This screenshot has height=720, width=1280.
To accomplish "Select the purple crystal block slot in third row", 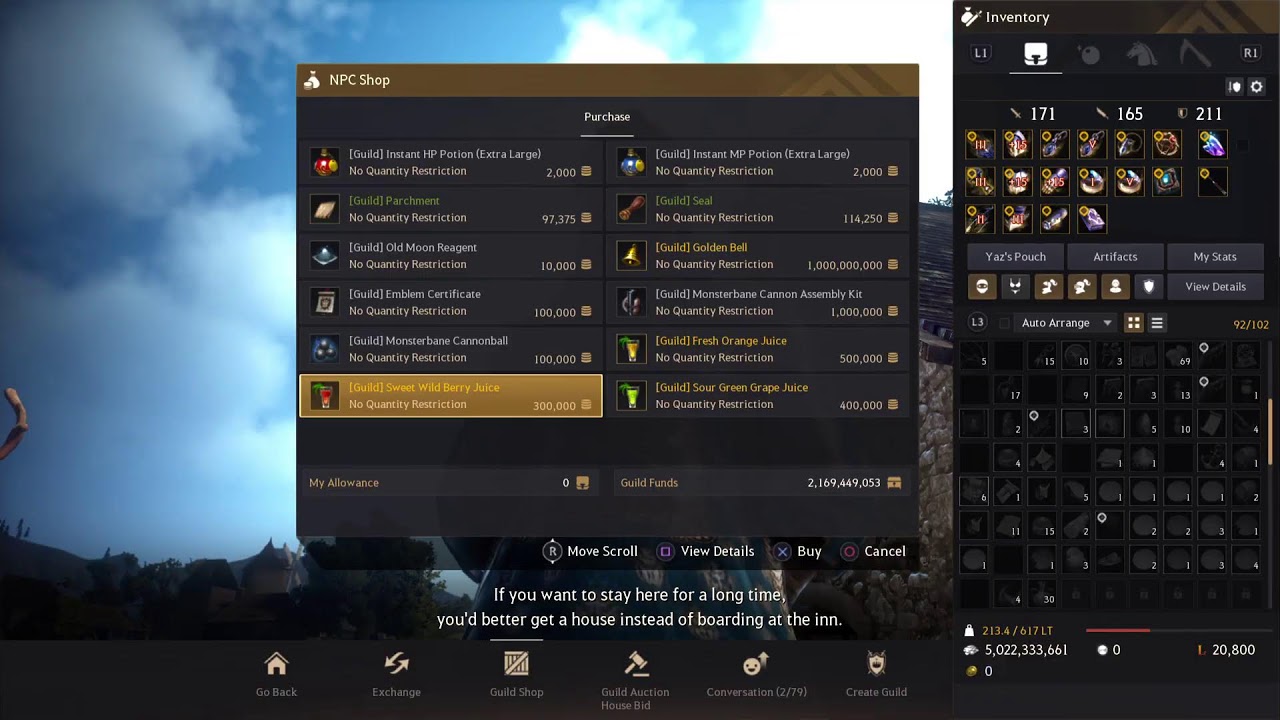I will (x=1092, y=218).
